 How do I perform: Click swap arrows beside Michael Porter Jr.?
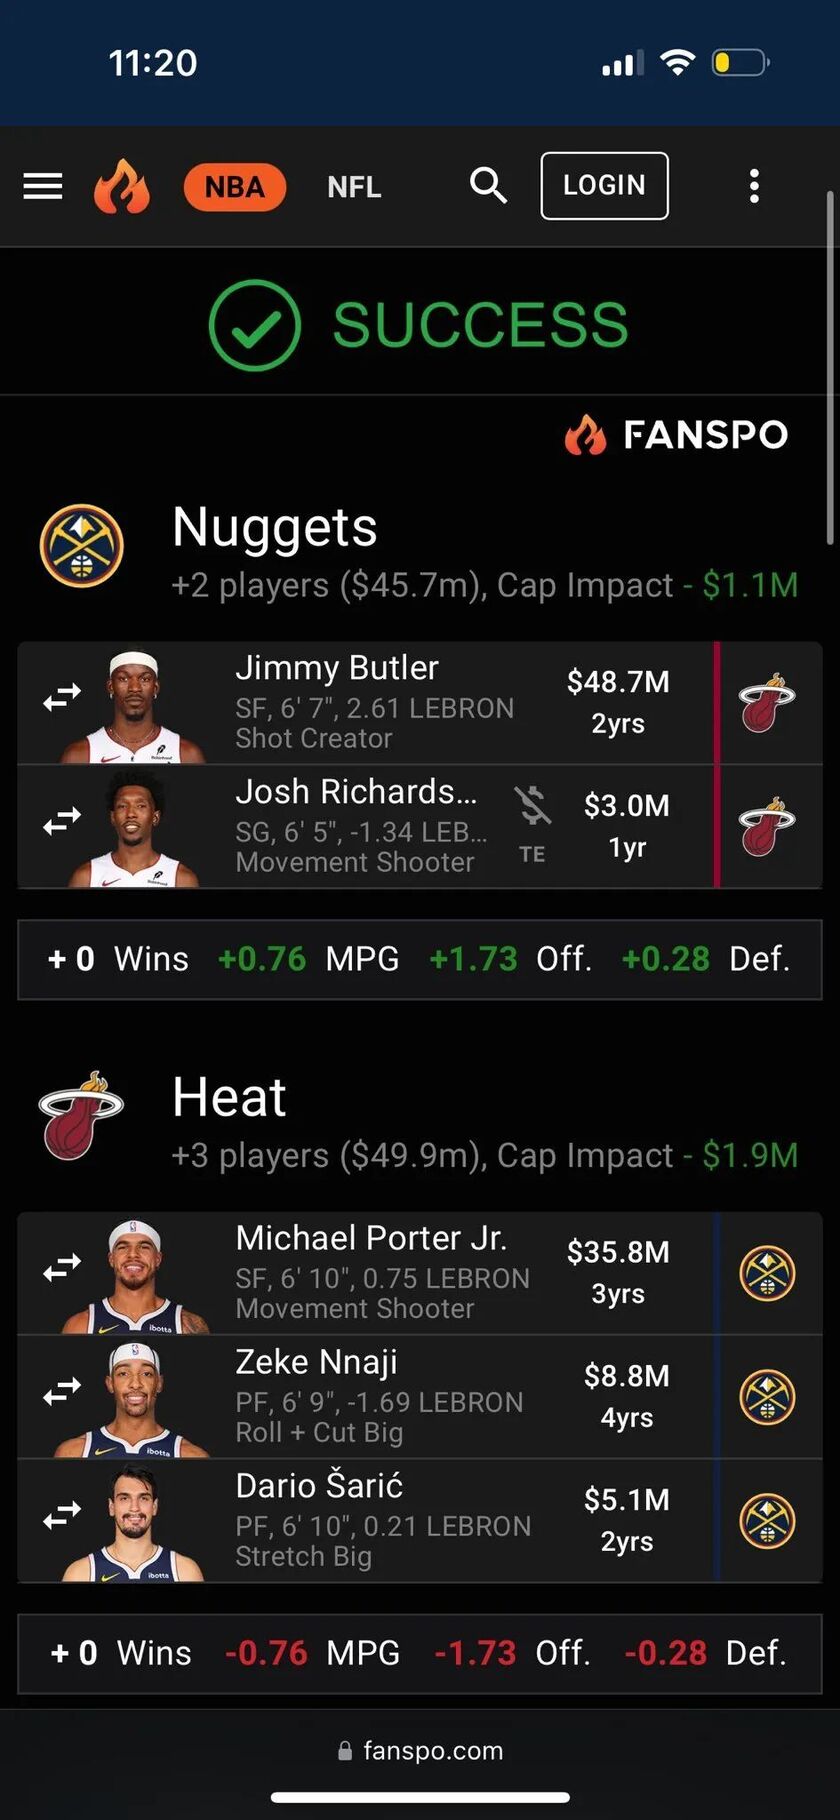(x=62, y=1268)
